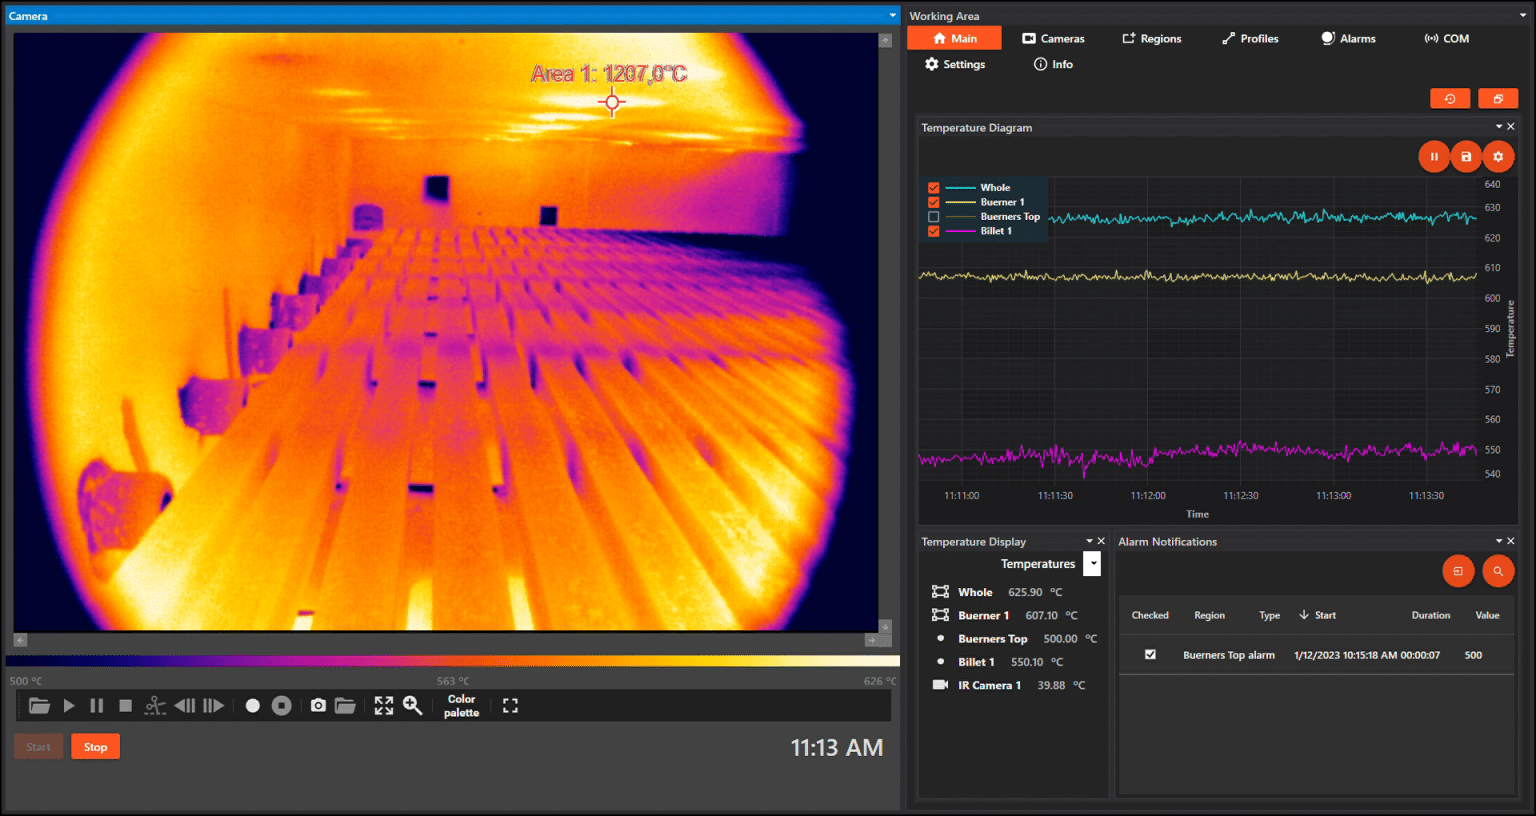Pause the Temperature Diagram updates
This screenshot has width=1536, height=816.
pos(1434,156)
